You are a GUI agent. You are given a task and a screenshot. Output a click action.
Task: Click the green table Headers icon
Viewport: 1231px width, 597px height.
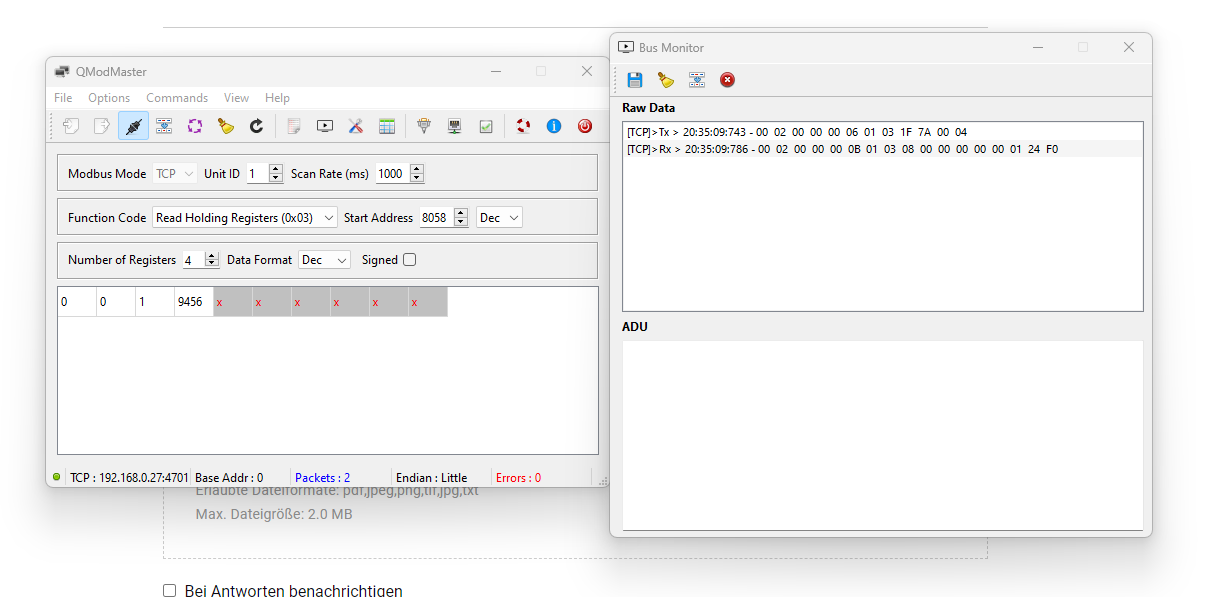386,126
